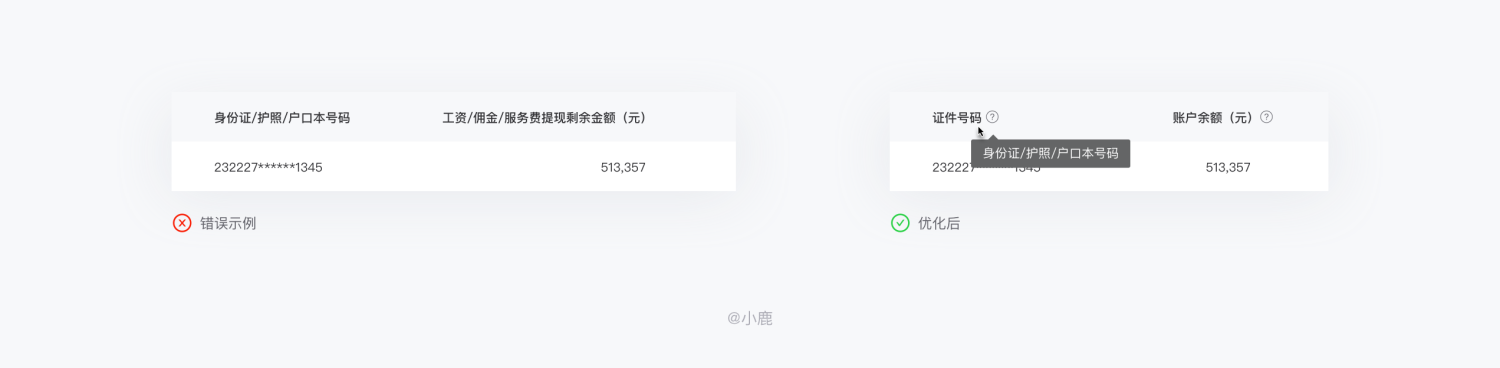Viewport: 1500px width, 368px height.
Task: Select the 工资/佣金/服务费提现剩余金额（元） column header
Action: click(x=545, y=117)
